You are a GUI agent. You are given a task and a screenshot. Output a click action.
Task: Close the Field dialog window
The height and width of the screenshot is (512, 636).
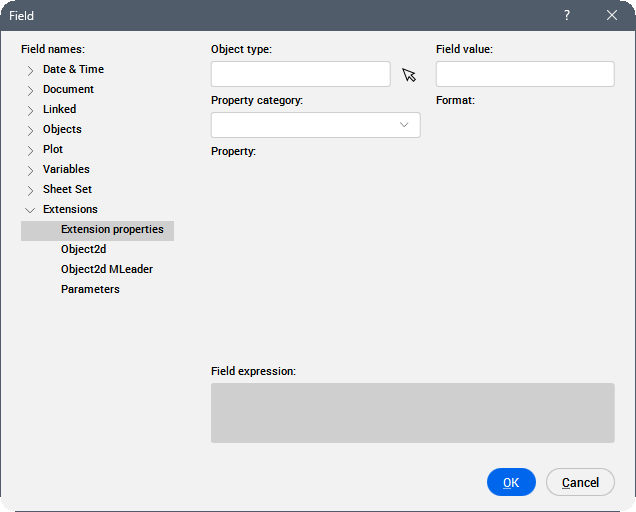click(612, 16)
